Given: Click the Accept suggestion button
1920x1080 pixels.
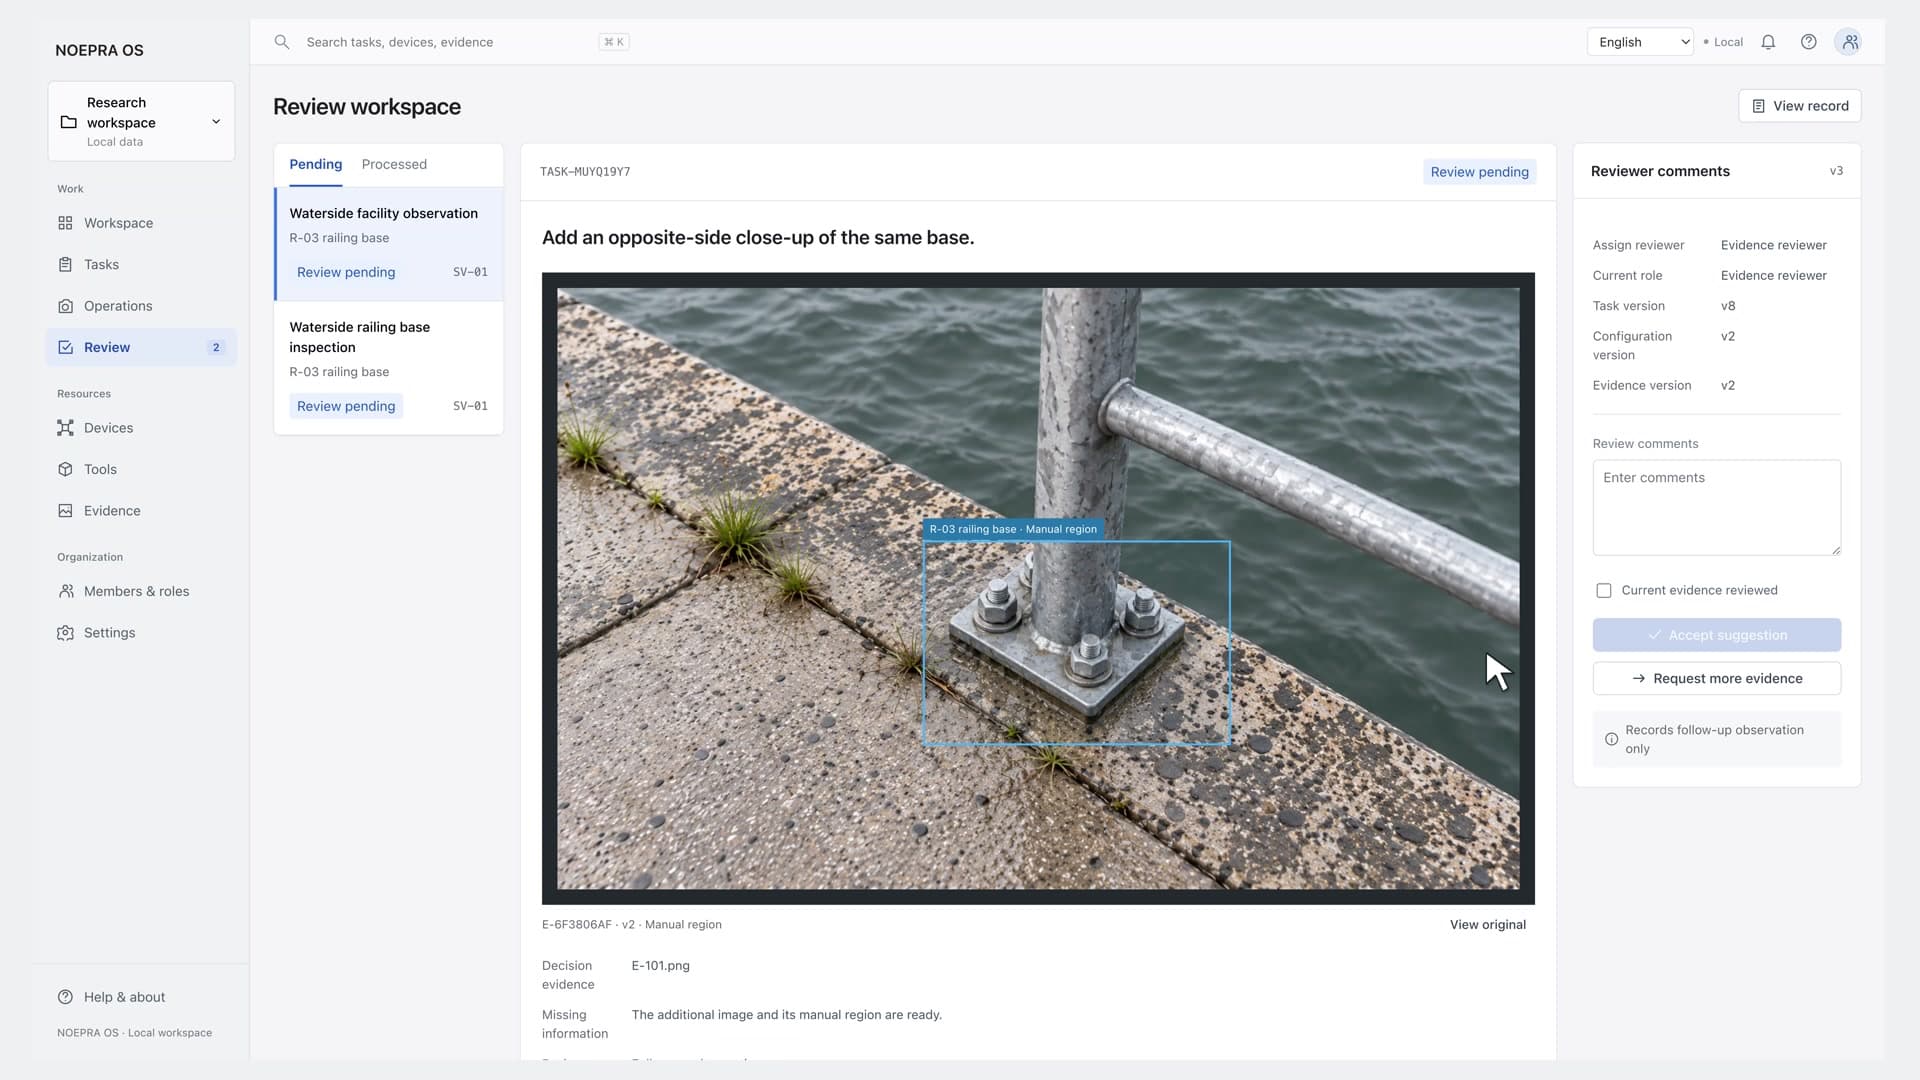Looking at the screenshot, I should click(x=1716, y=635).
